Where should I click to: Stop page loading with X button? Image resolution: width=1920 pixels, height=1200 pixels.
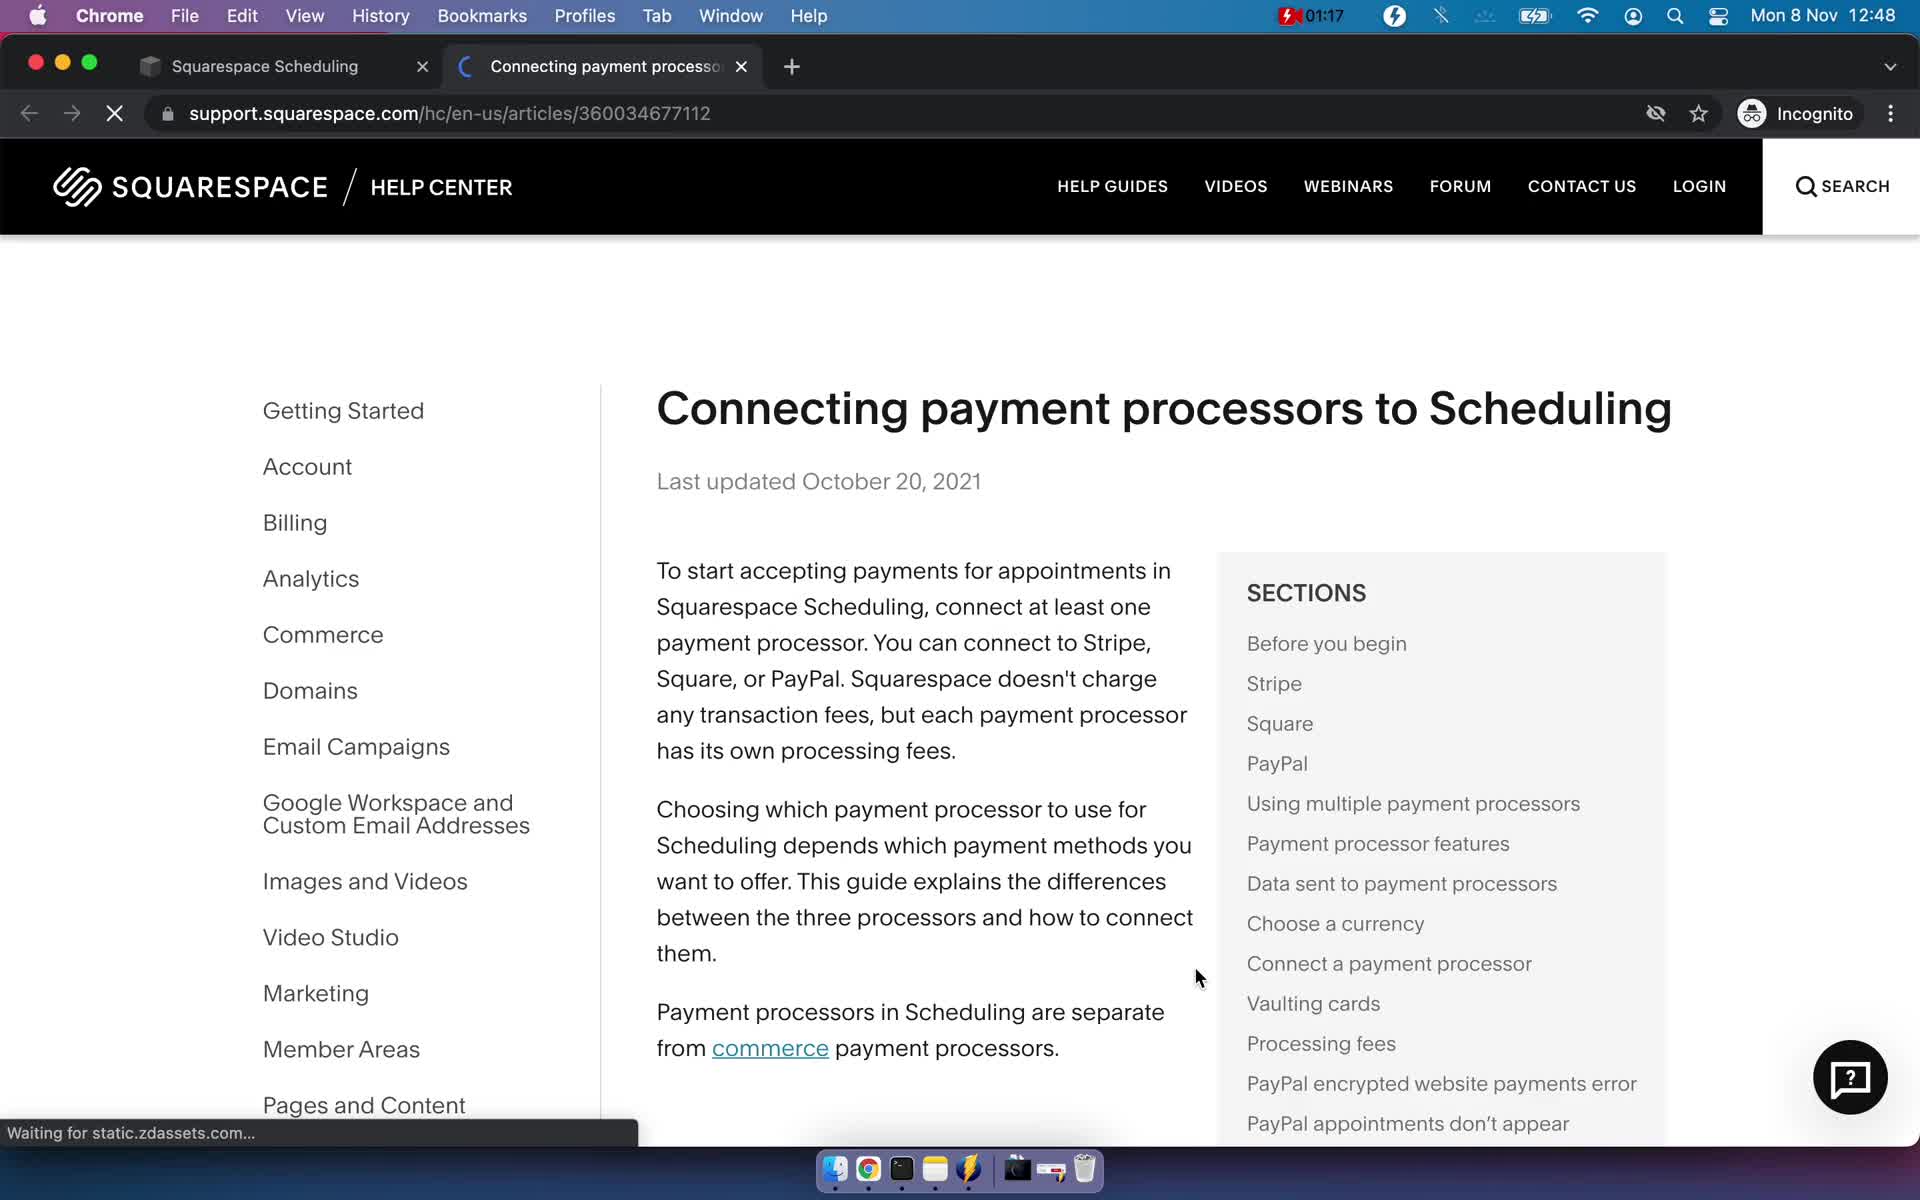point(115,114)
